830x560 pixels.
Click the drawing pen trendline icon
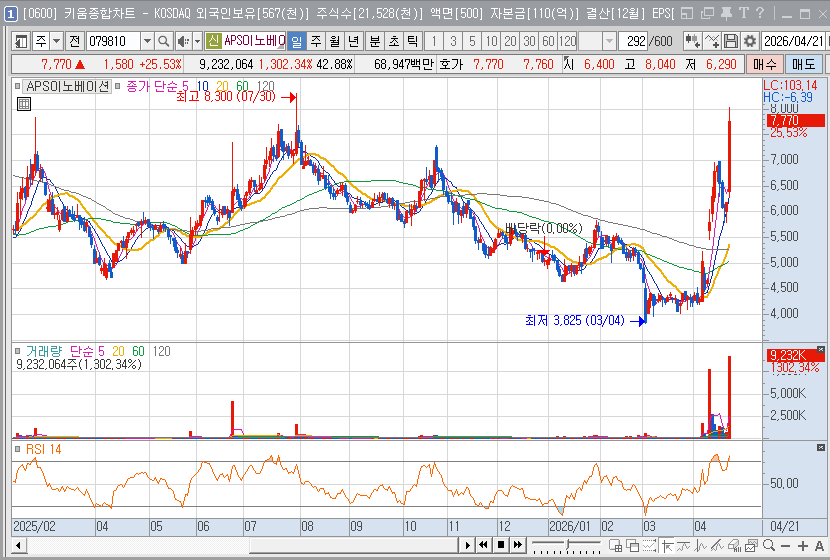tap(717, 545)
